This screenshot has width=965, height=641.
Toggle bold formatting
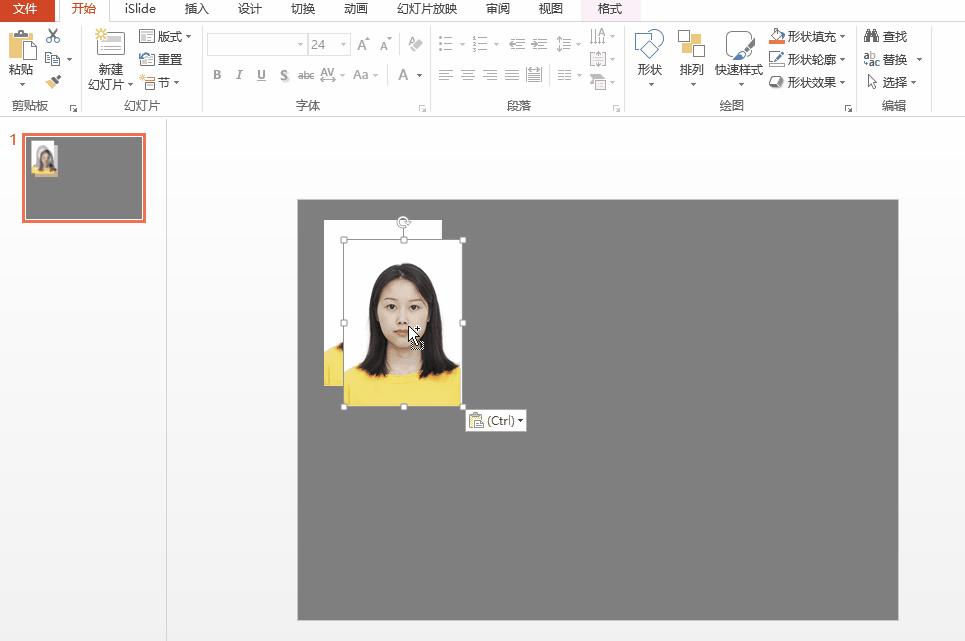click(x=217, y=75)
